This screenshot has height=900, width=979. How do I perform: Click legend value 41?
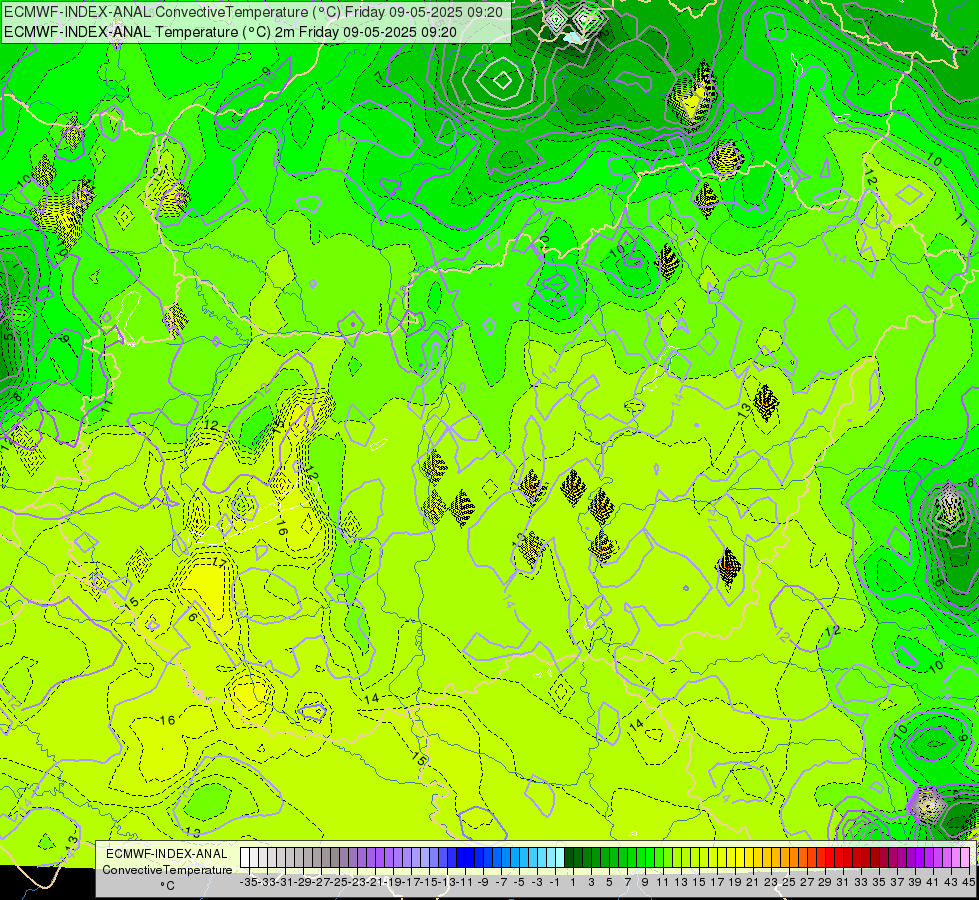pyautogui.click(x=933, y=882)
